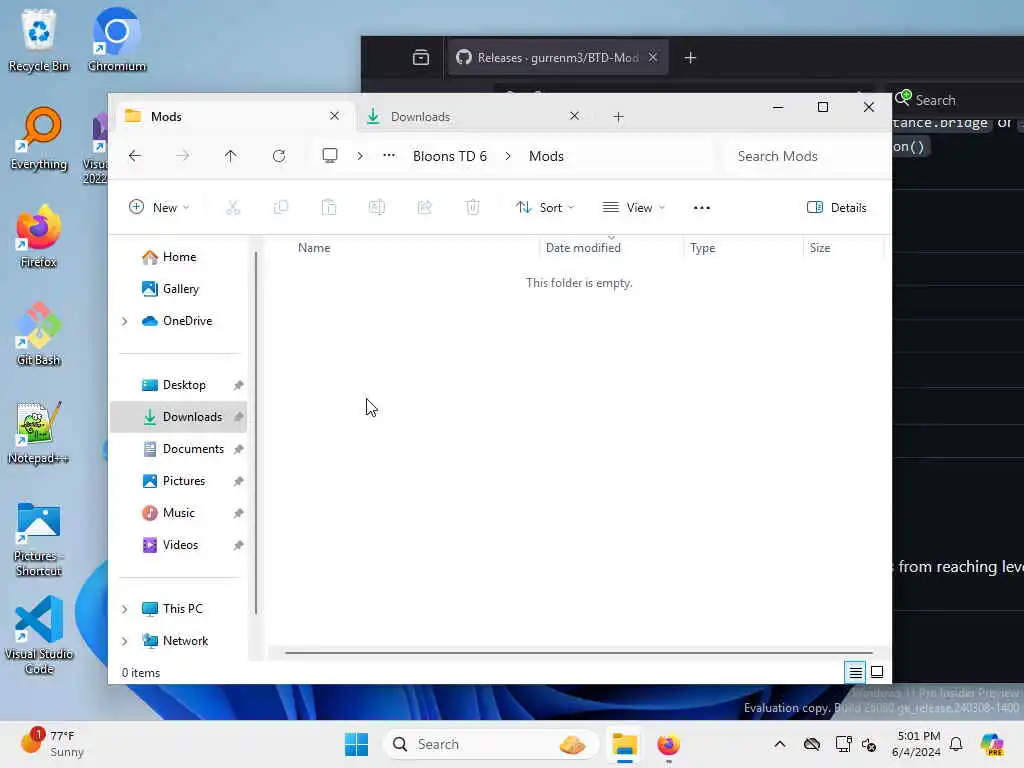Image resolution: width=1024 pixels, height=768 pixels.
Task: Open the View options dropdown
Action: coord(633,208)
